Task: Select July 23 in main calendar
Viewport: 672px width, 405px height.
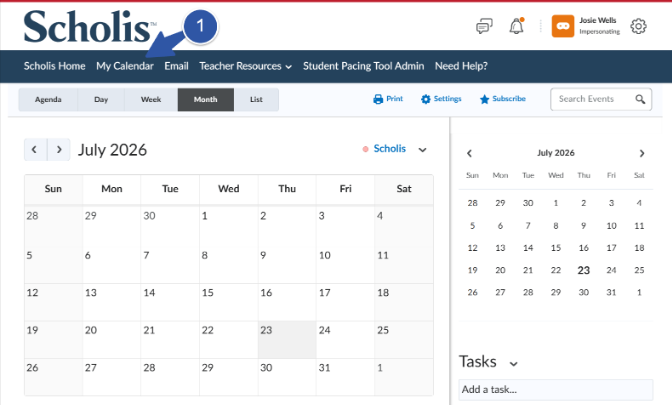Action: point(287,339)
